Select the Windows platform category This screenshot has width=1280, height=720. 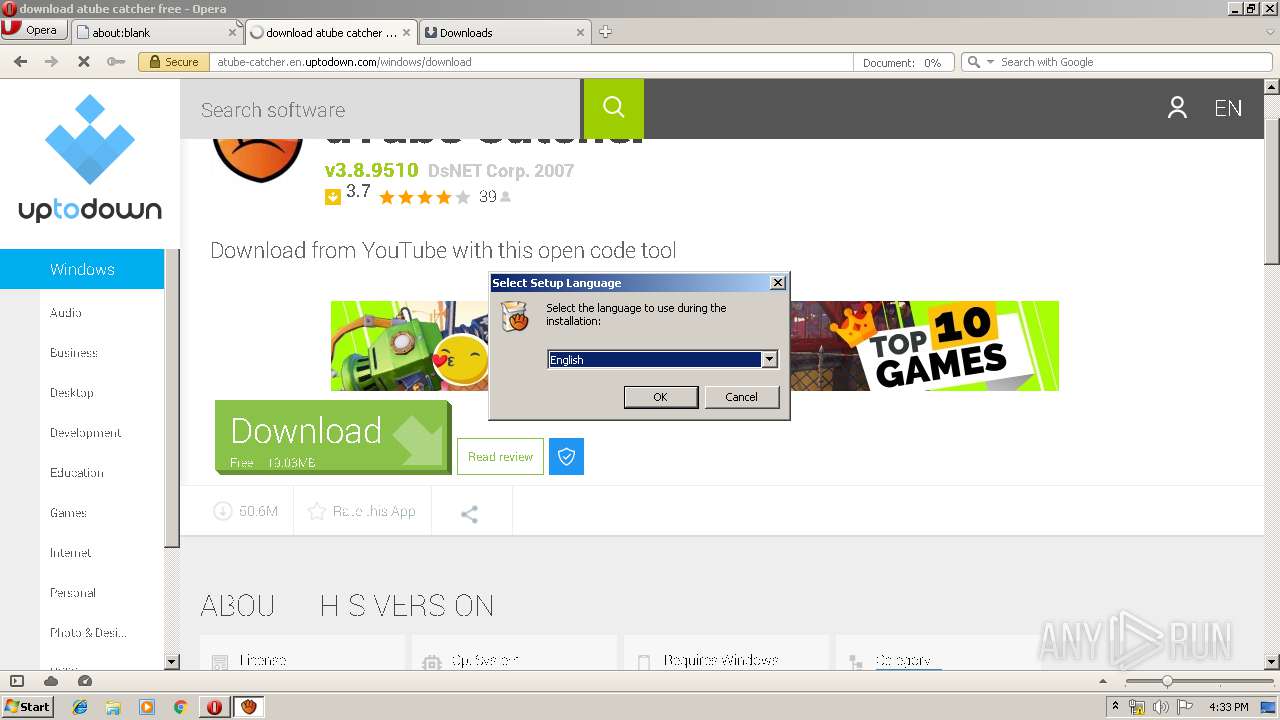click(x=82, y=269)
